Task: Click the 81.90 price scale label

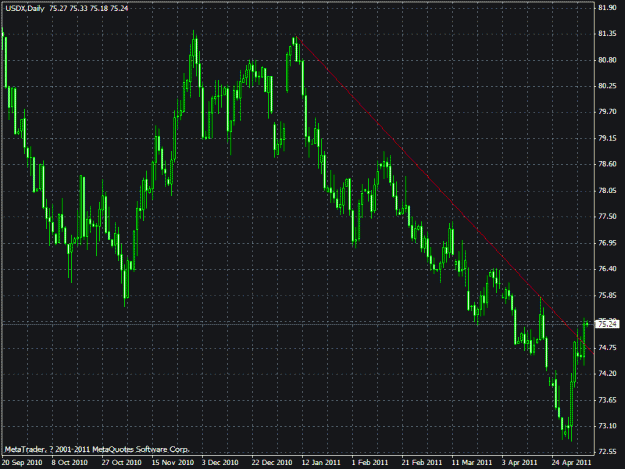Action: click(x=607, y=8)
